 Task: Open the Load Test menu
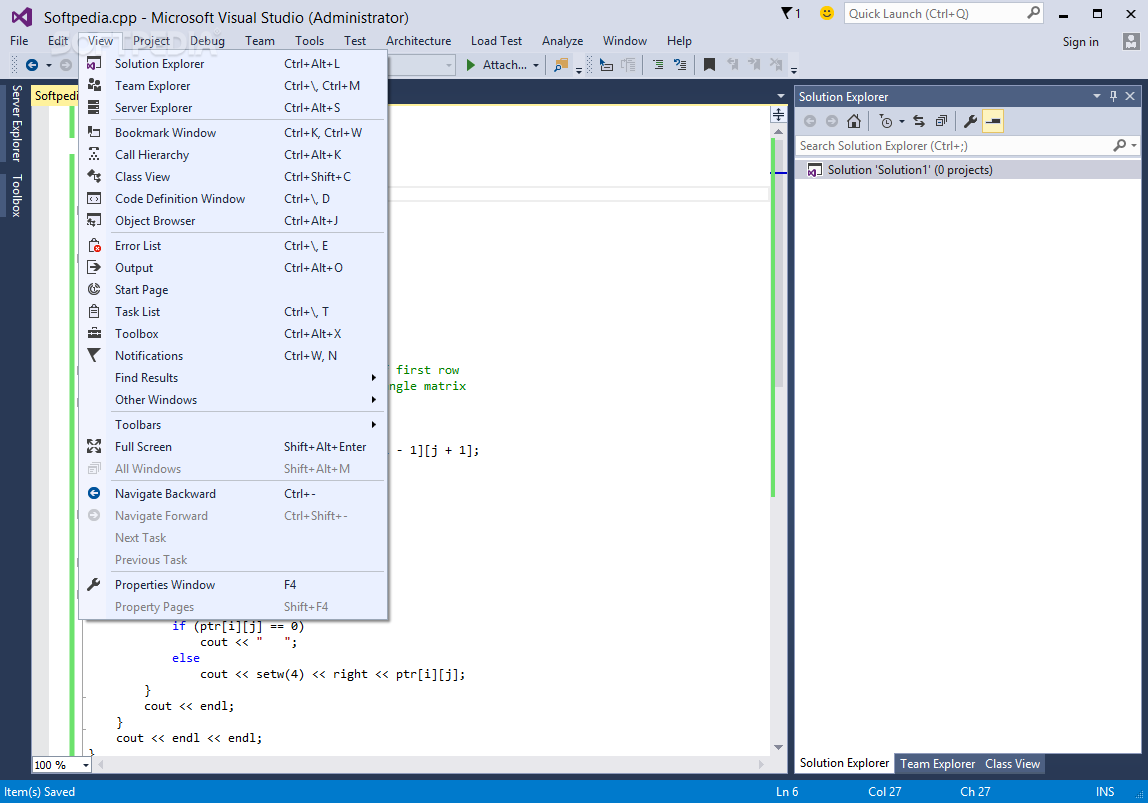pyautogui.click(x=496, y=41)
